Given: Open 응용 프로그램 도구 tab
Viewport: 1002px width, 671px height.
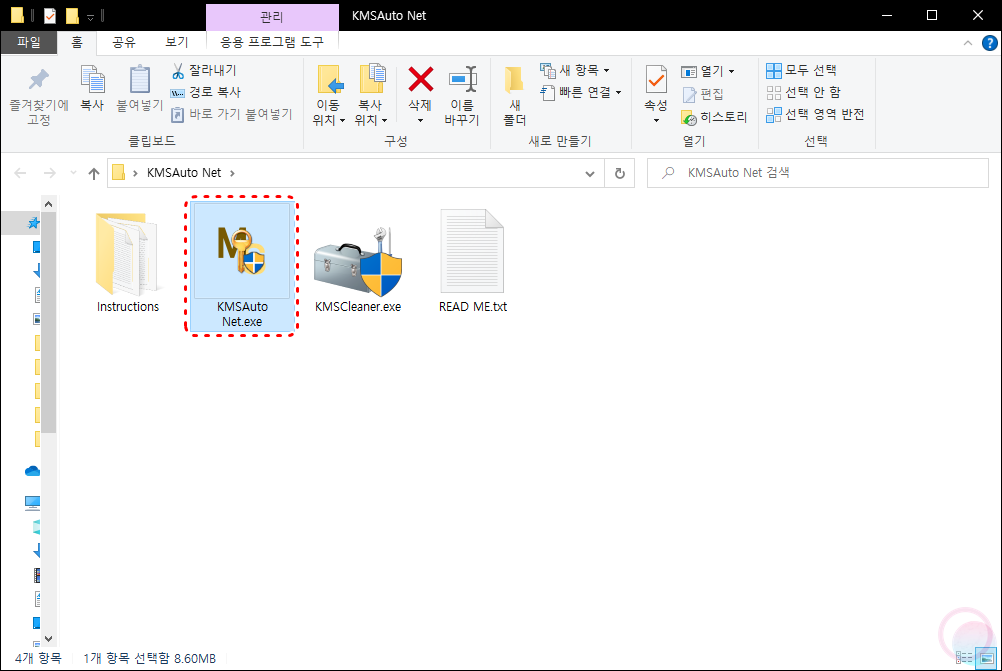Looking at the screenshot, I should pos(272,43).
